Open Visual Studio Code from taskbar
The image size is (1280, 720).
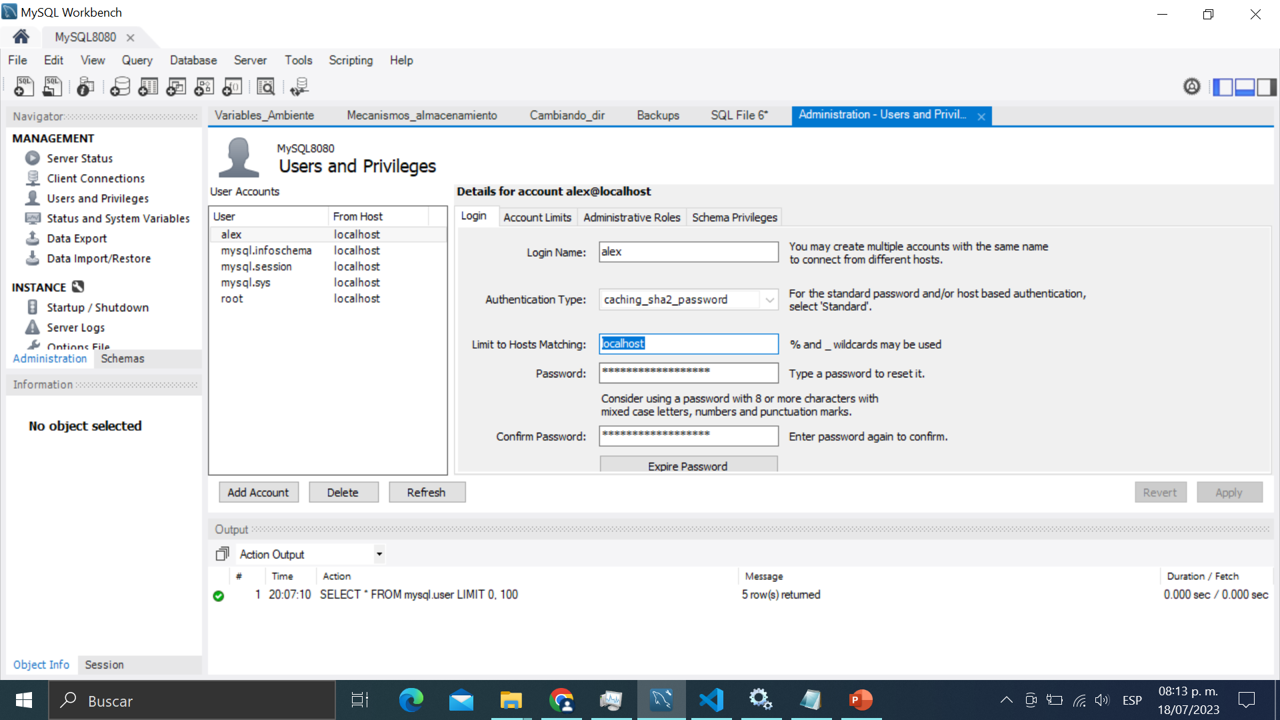pos(711,700)
